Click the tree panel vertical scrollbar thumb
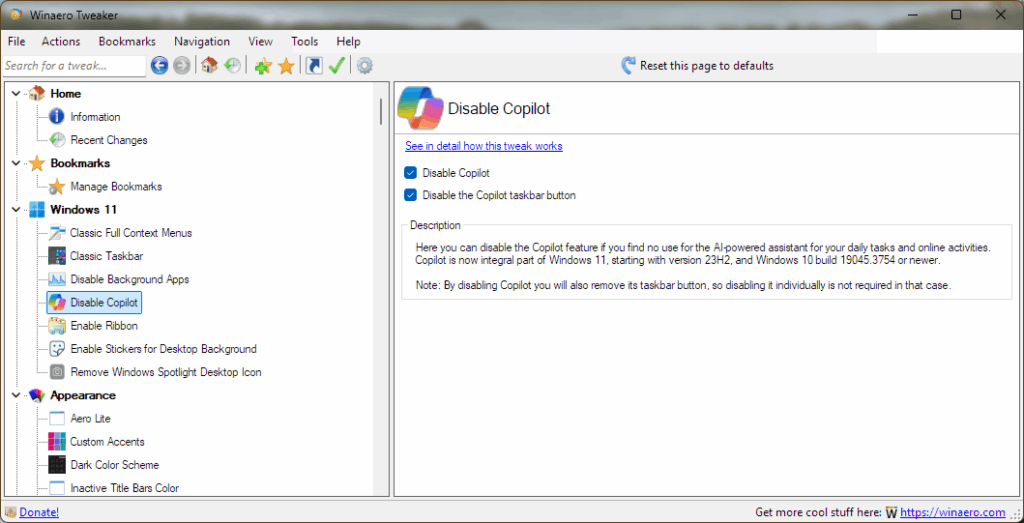Viewport: 1024px width, 523px height. pos(381,111)
